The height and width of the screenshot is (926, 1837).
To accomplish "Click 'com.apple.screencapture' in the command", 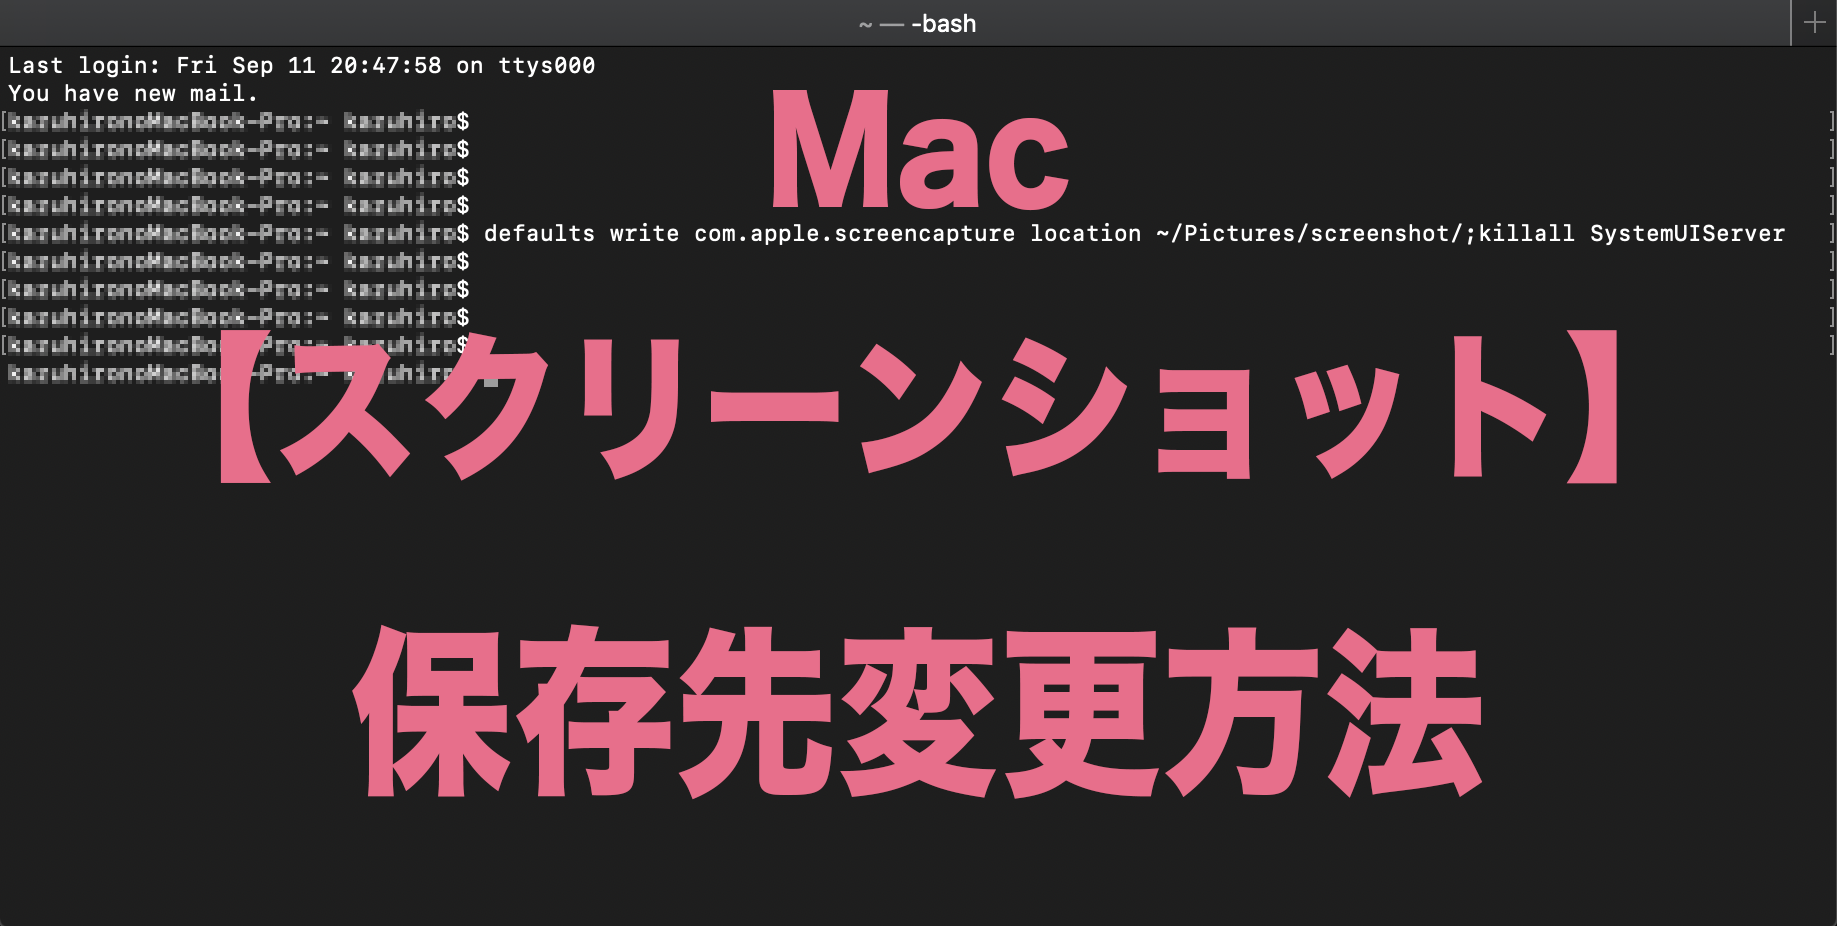I will [x=854, y=234].
